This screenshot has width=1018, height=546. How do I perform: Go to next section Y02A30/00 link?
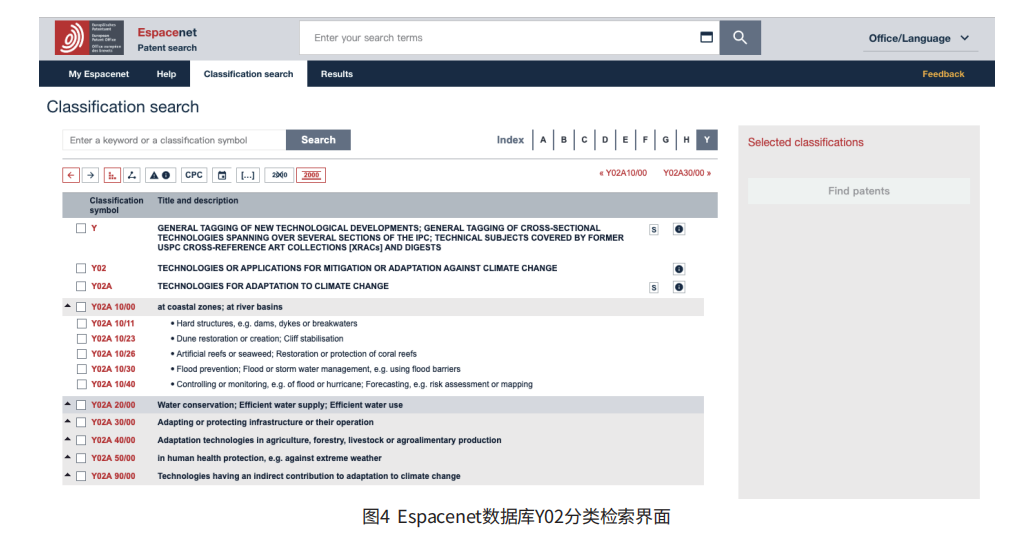pos(687,173)
